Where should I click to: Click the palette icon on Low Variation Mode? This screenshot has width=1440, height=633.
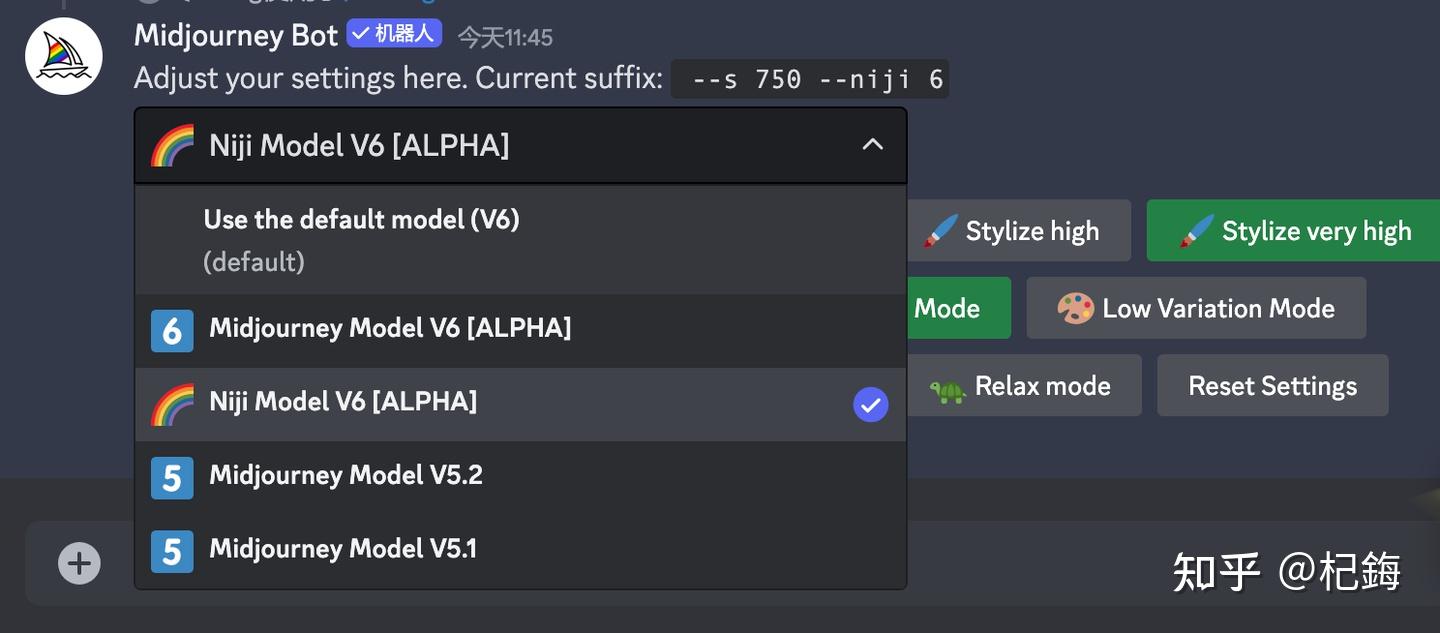(x=1076, y=308)
